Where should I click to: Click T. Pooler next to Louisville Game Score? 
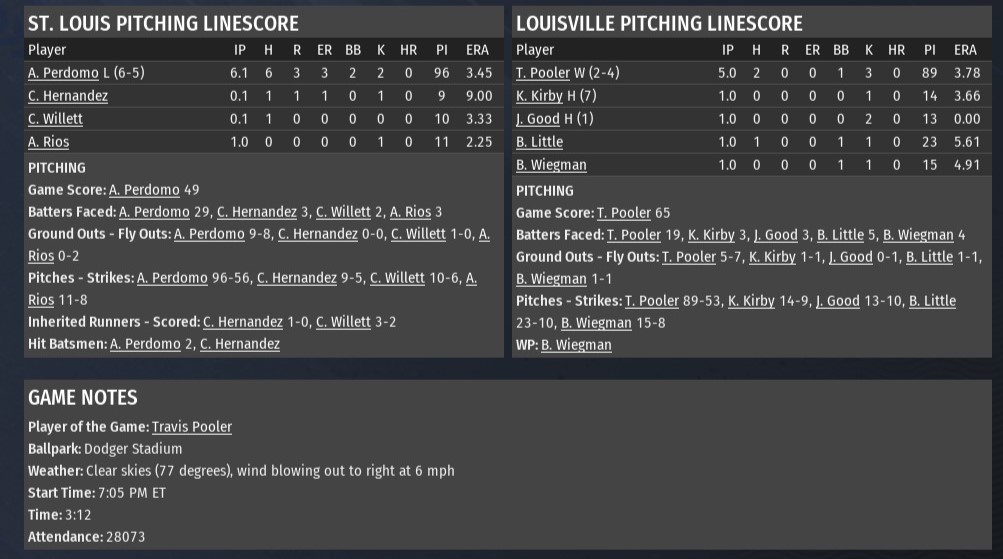[624, 213]
